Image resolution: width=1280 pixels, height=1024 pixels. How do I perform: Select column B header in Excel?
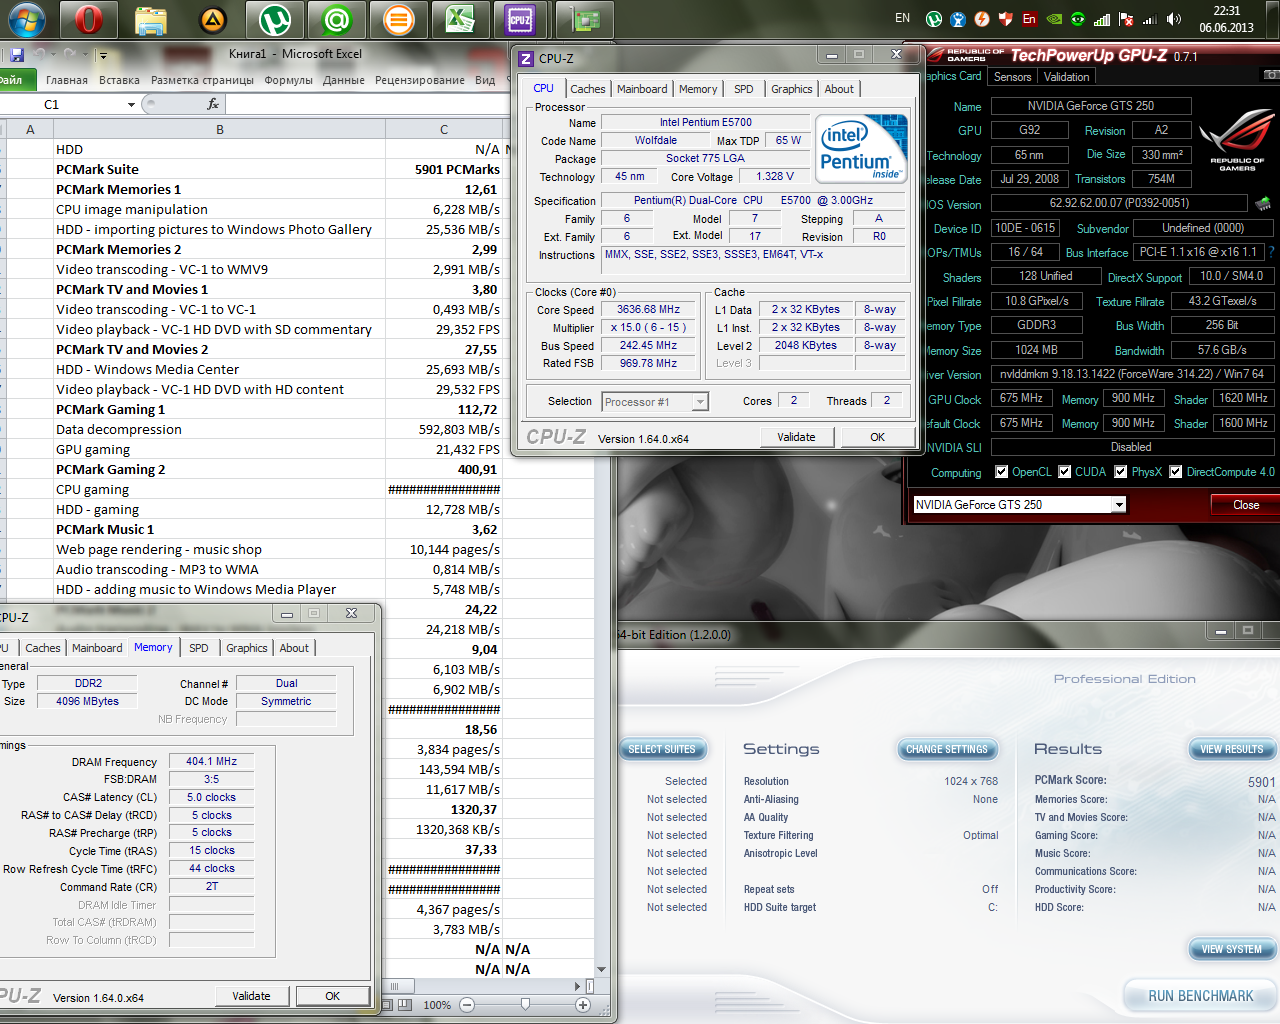220,129
